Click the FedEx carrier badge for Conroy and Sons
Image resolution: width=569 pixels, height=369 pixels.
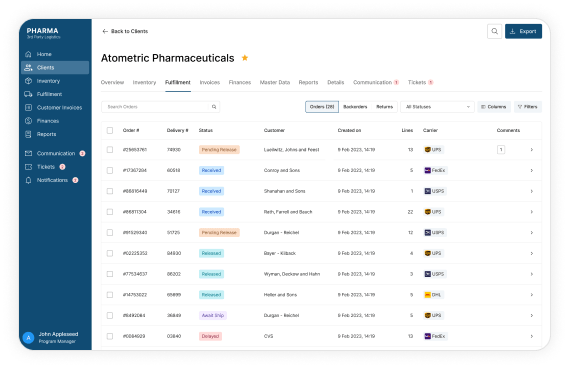click(435, 170)
